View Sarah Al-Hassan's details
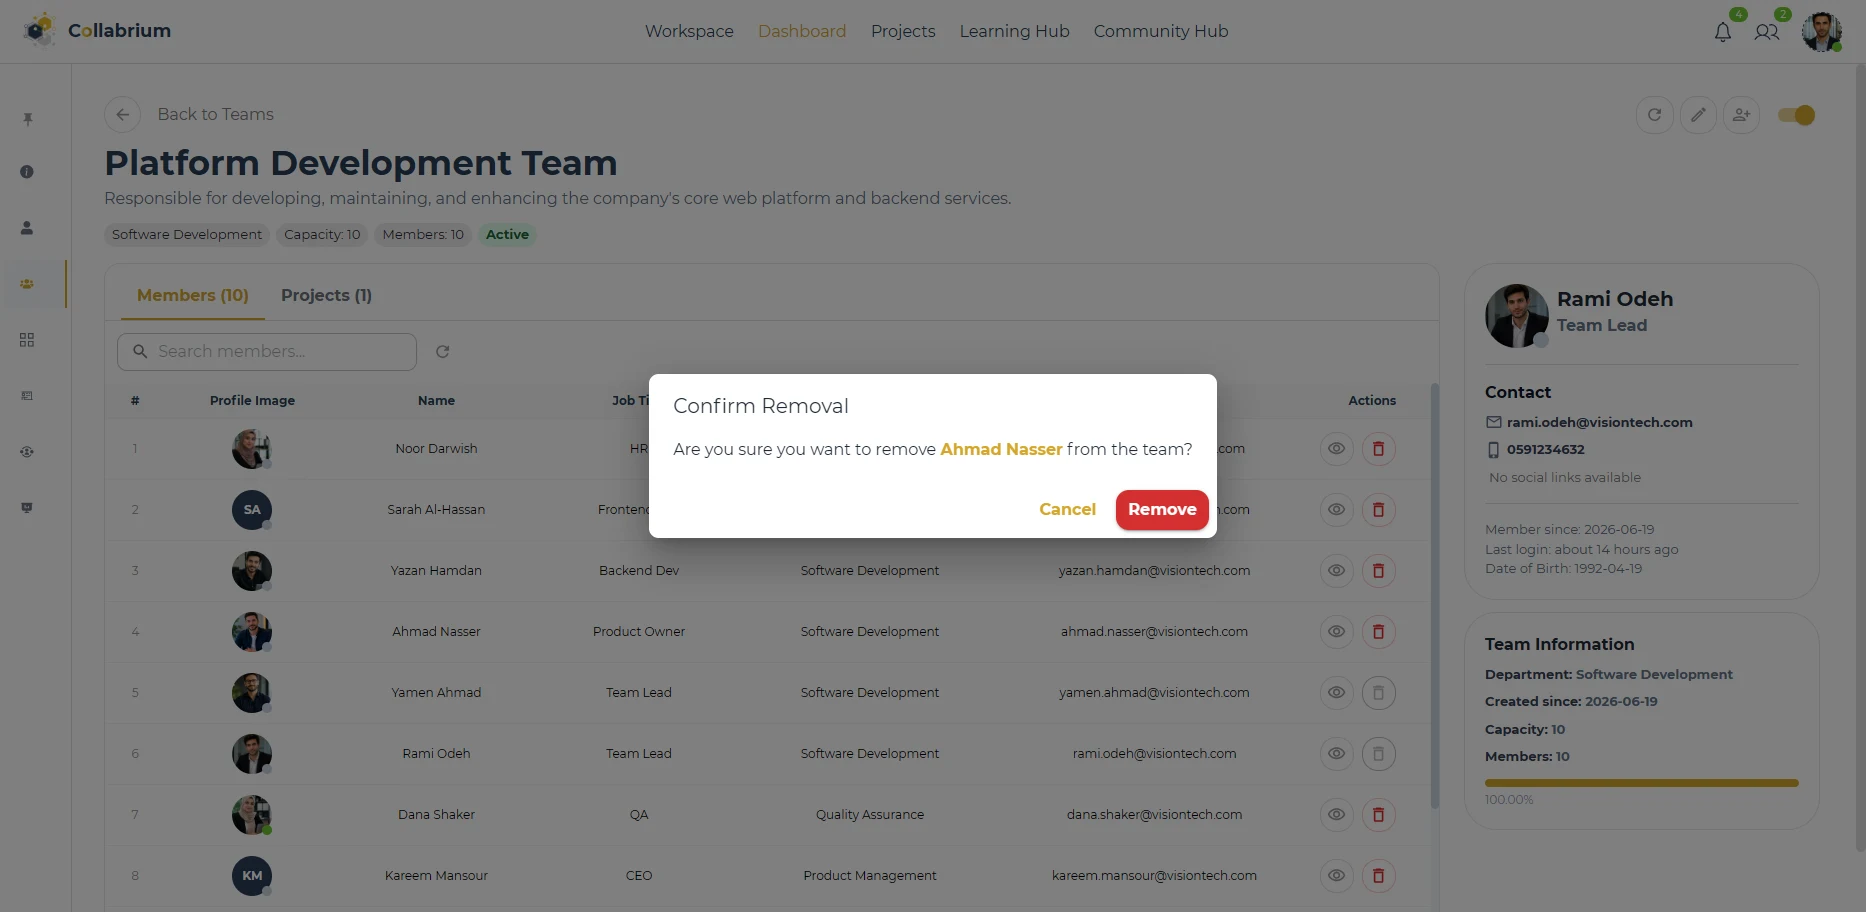Screen dimensions: 1866x912 (1336, 510)
